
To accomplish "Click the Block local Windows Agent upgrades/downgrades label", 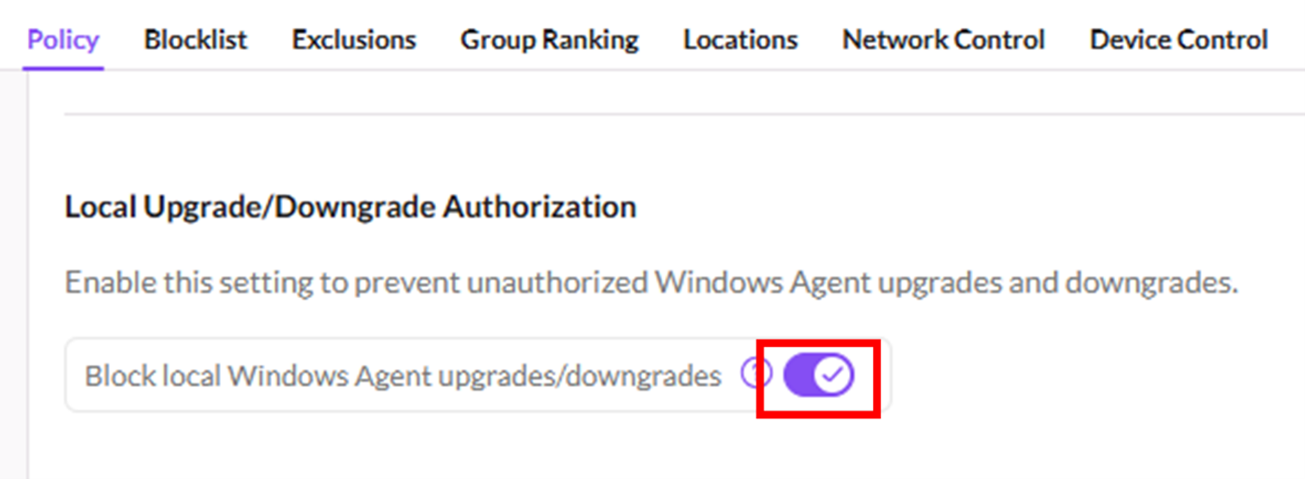I will click(402, 376).
